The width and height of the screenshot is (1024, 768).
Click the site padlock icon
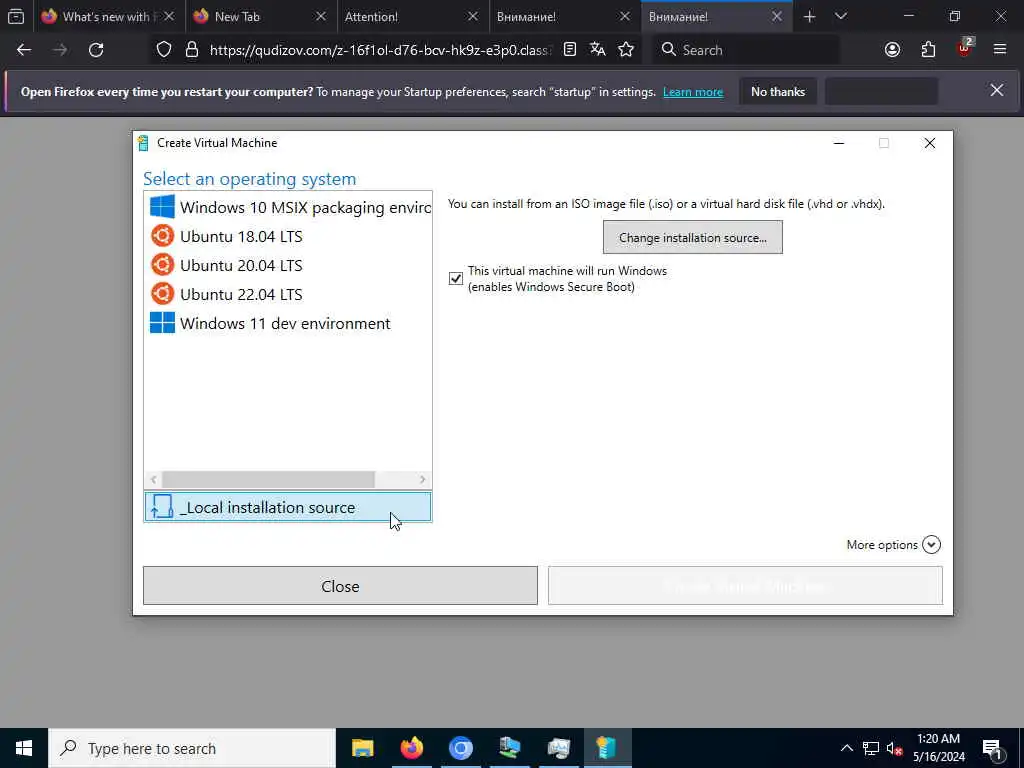192,50
